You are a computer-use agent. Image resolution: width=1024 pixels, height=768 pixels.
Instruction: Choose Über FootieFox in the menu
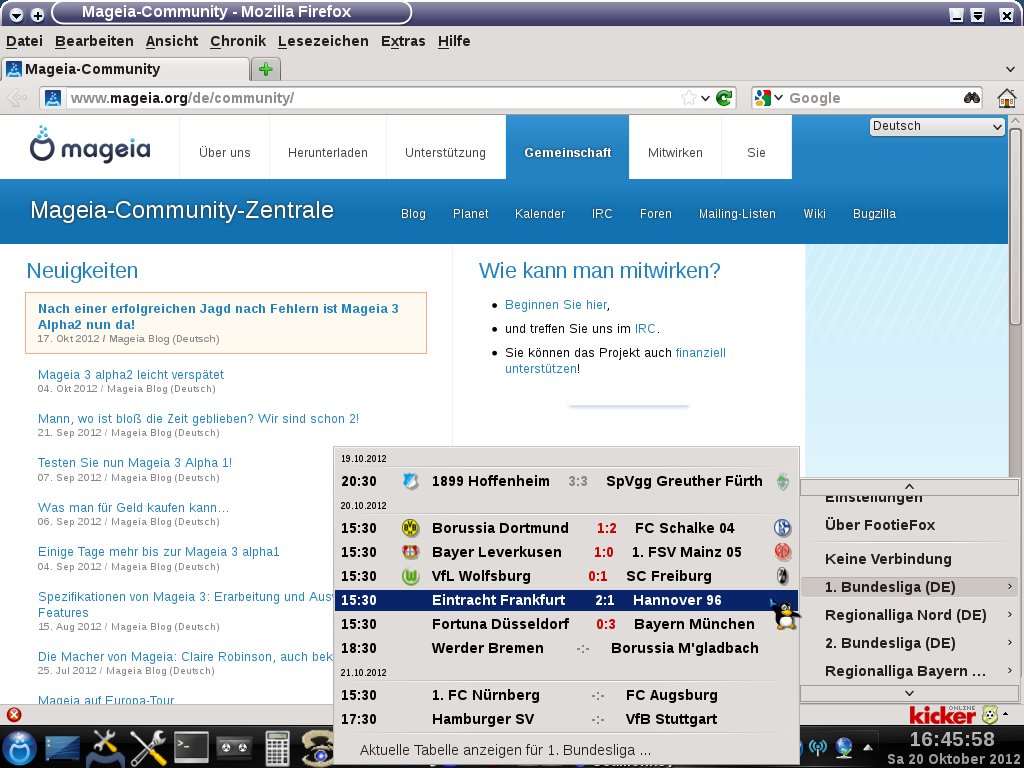pos(879,525)
